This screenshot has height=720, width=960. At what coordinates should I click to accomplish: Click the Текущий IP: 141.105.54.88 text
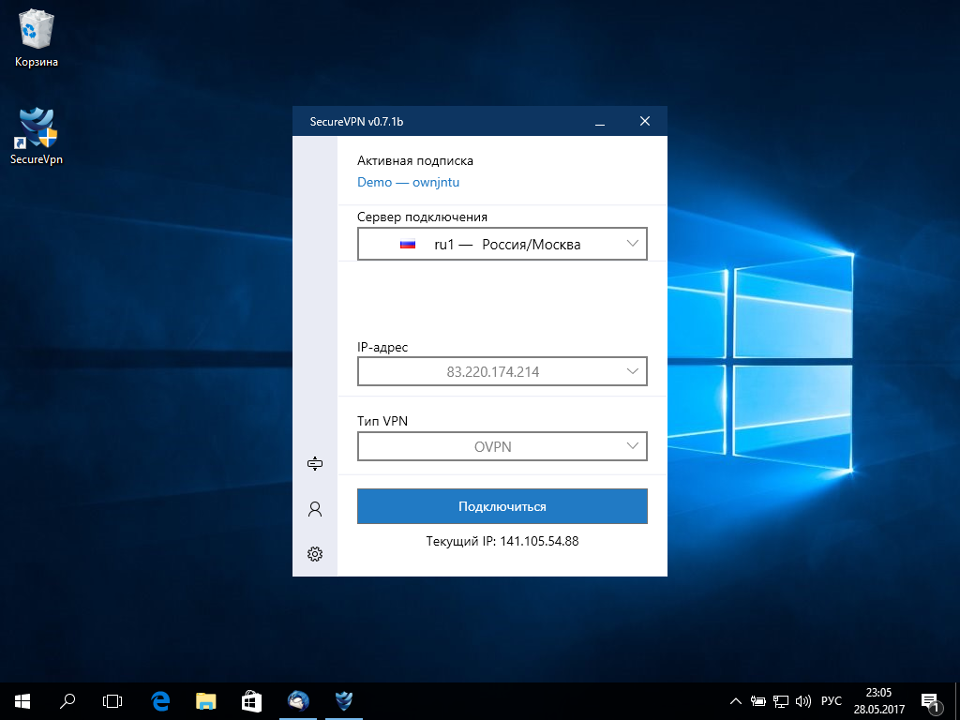click(502, 541)
